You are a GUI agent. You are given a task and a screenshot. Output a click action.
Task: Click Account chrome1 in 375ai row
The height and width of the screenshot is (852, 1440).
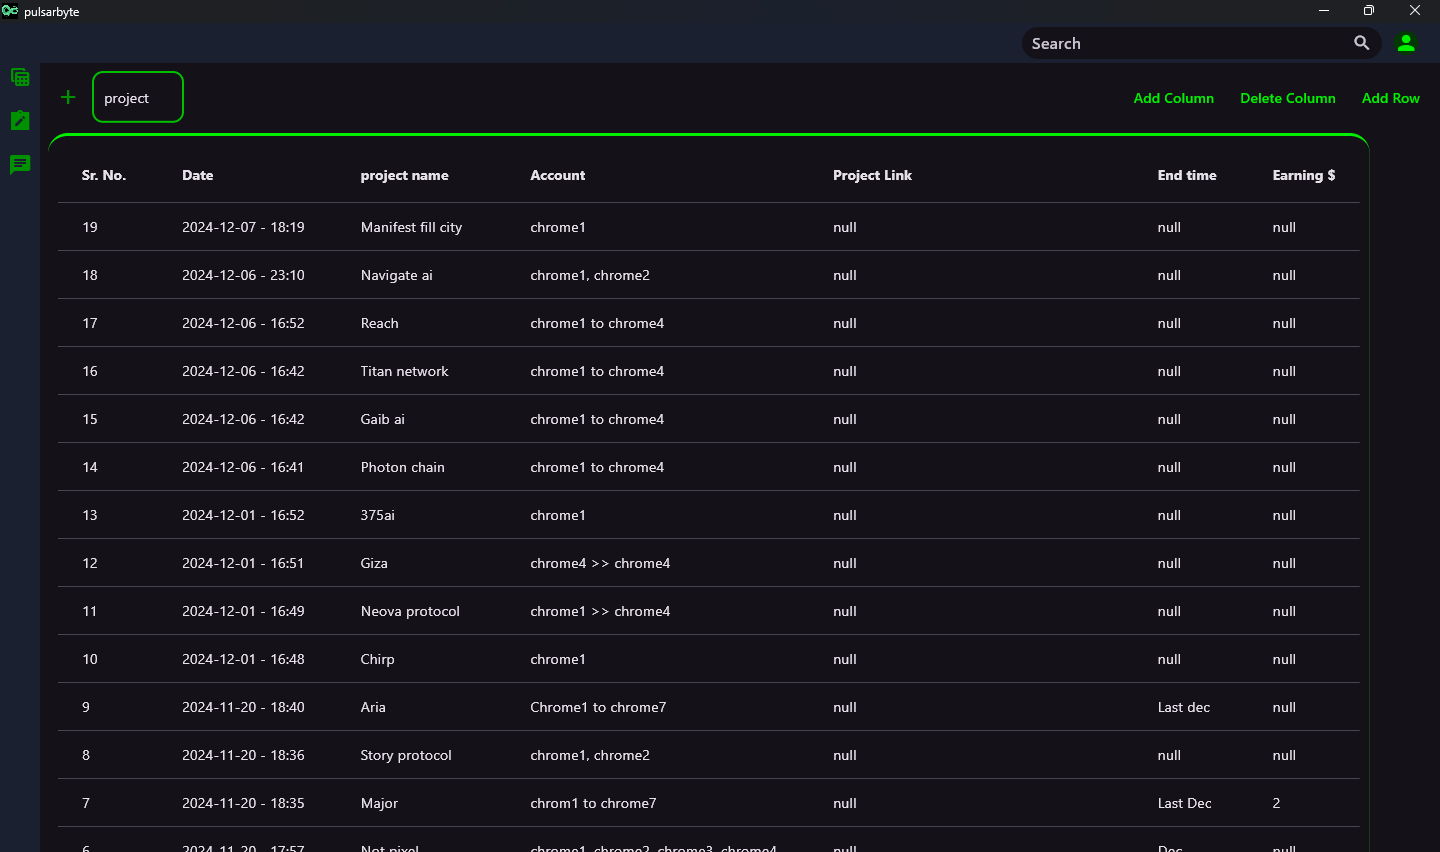coord(558,515)
